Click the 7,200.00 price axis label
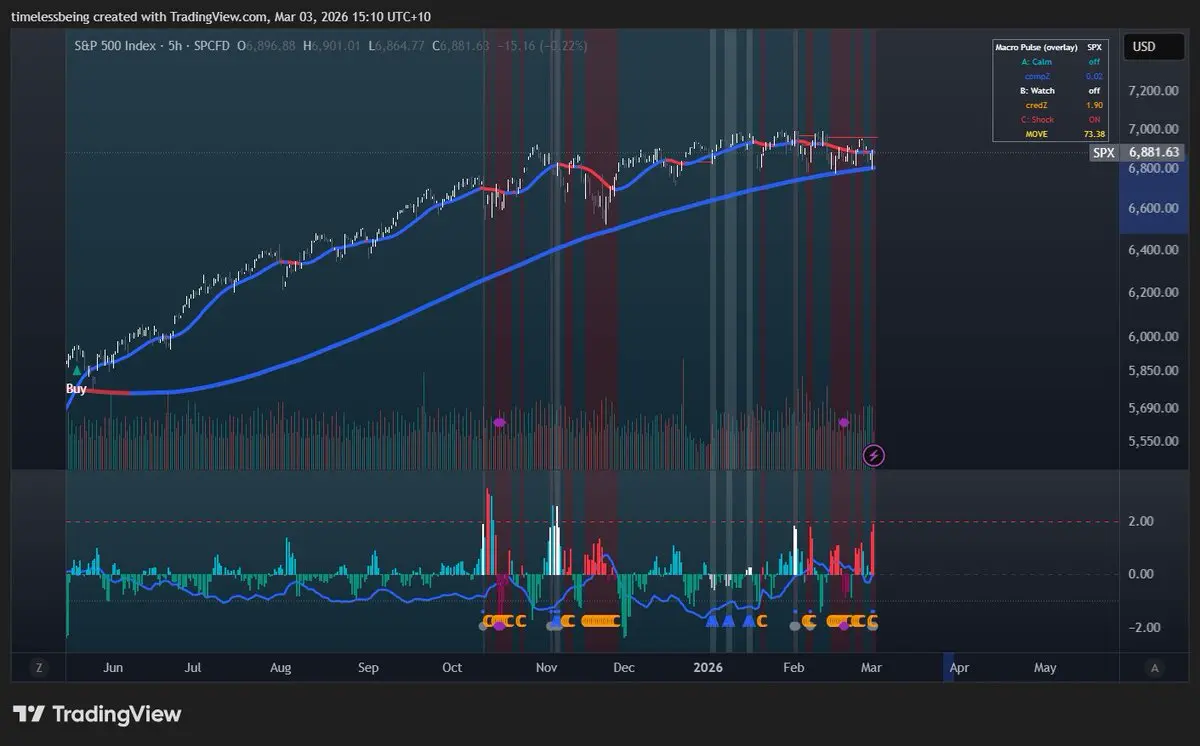1200x746 pixels. click(x=1152, y=91)
